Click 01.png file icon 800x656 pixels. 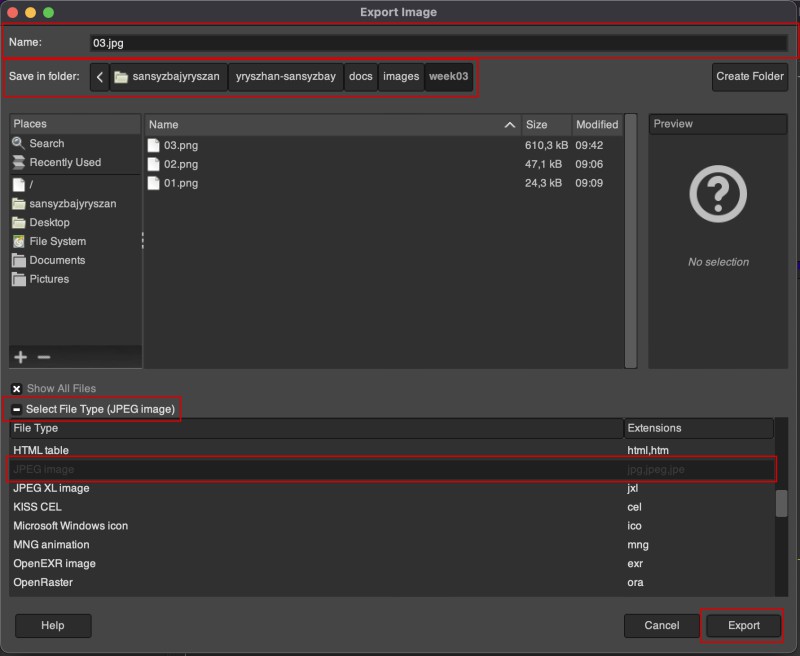pos(154,183)
